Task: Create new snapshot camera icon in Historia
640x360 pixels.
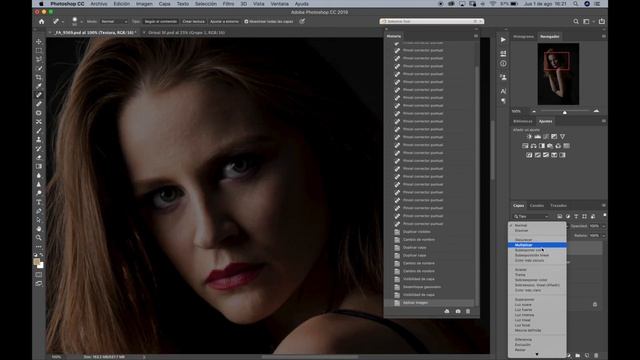Action: (x=458, y=311)
